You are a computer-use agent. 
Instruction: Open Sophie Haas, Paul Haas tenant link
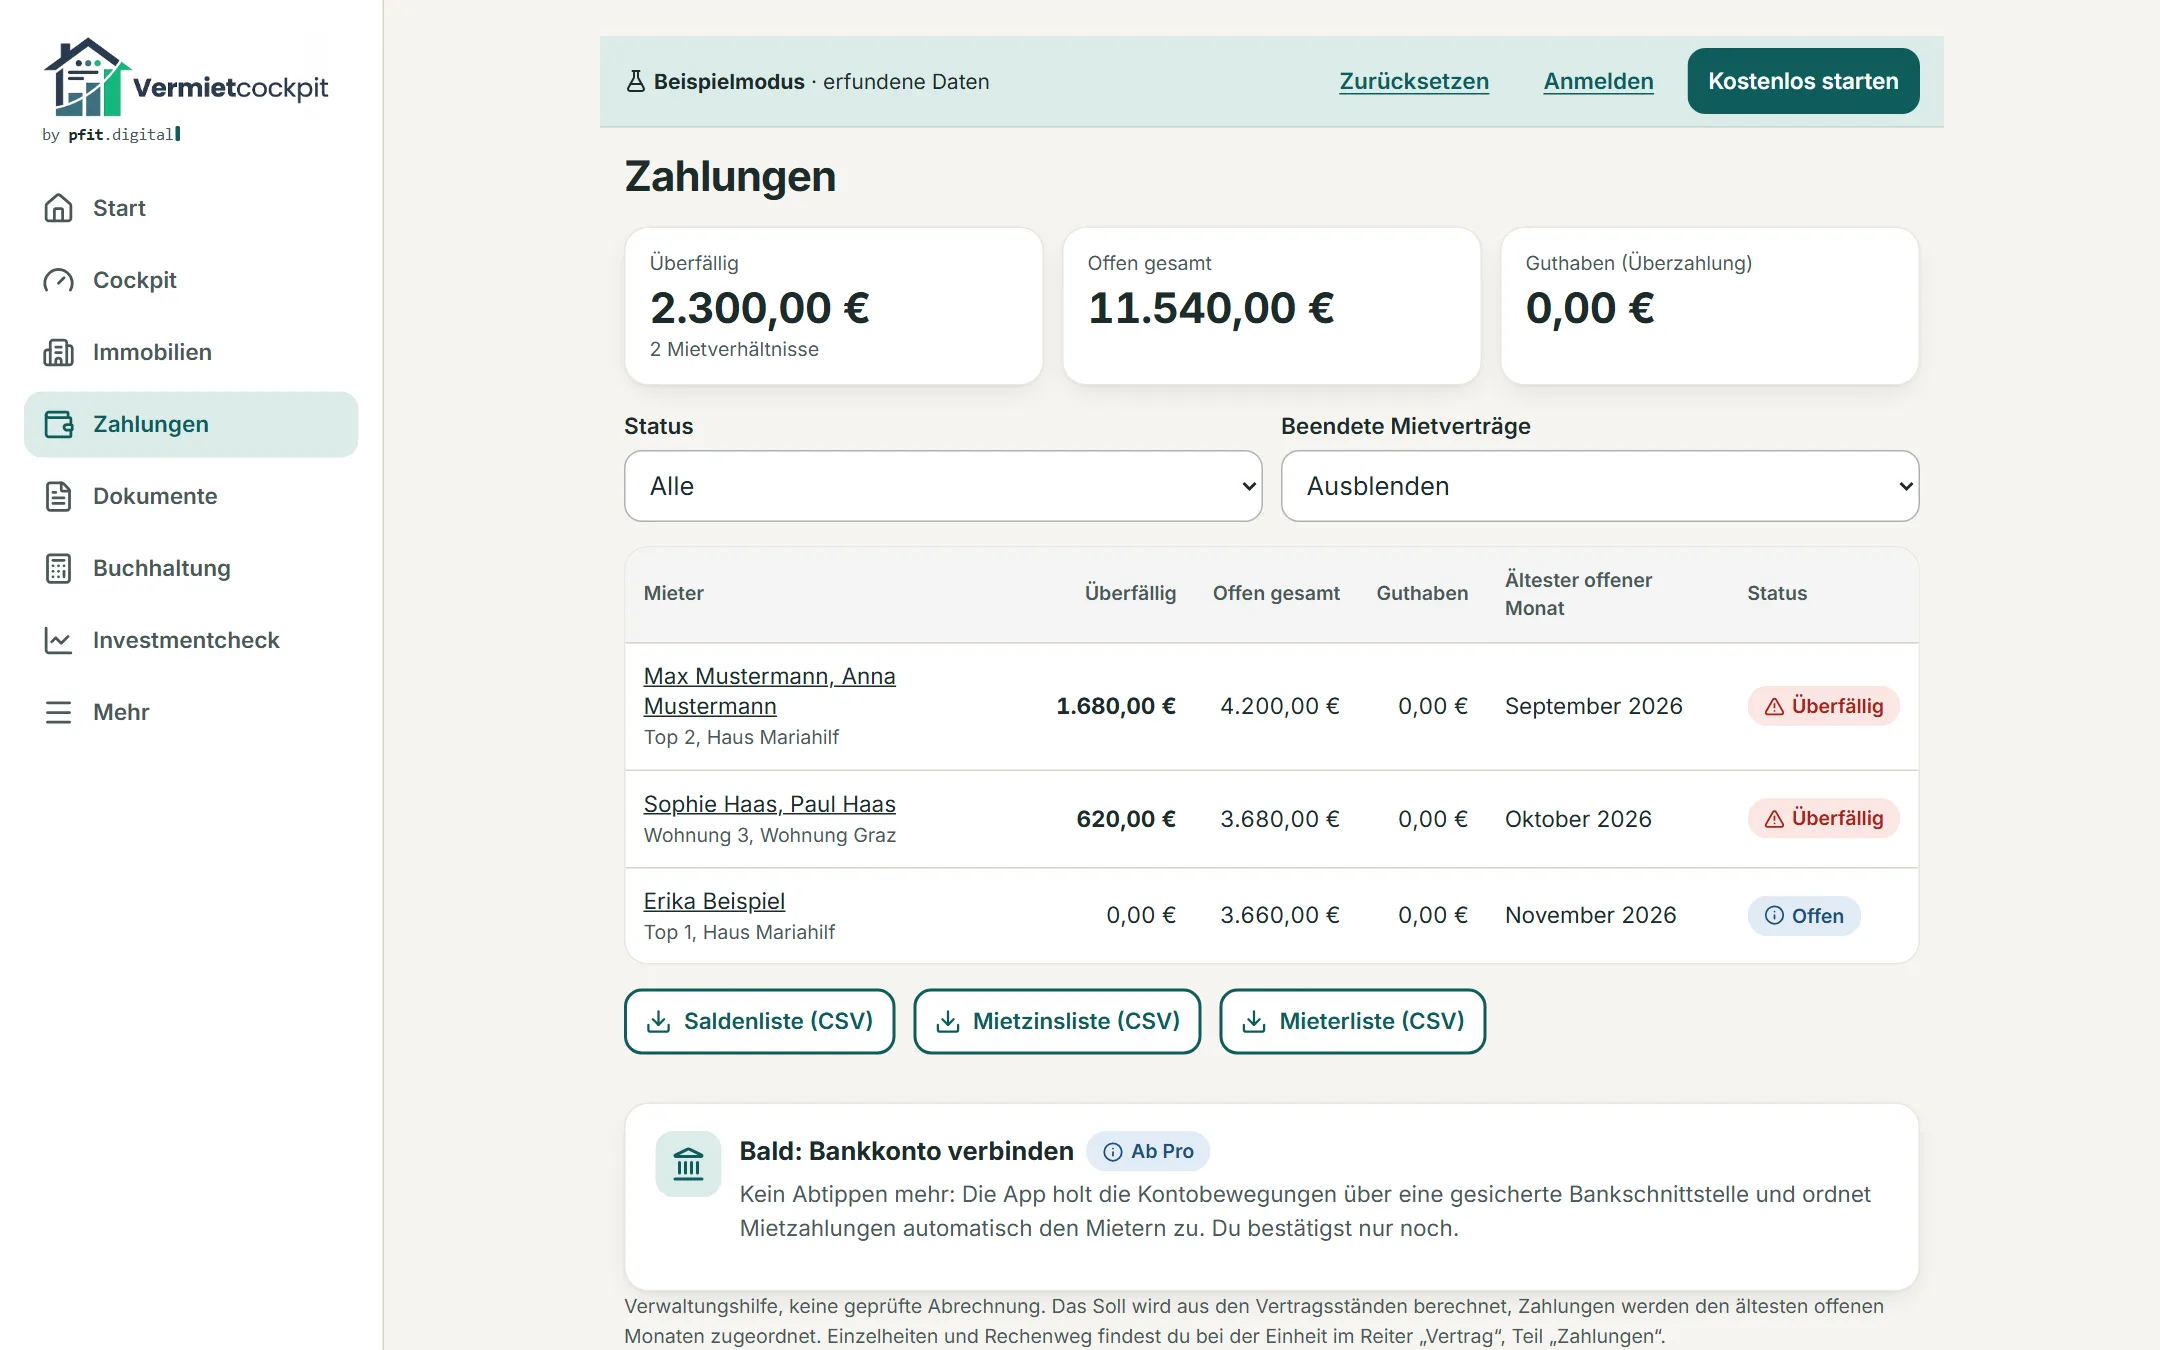tap(769, 804)
